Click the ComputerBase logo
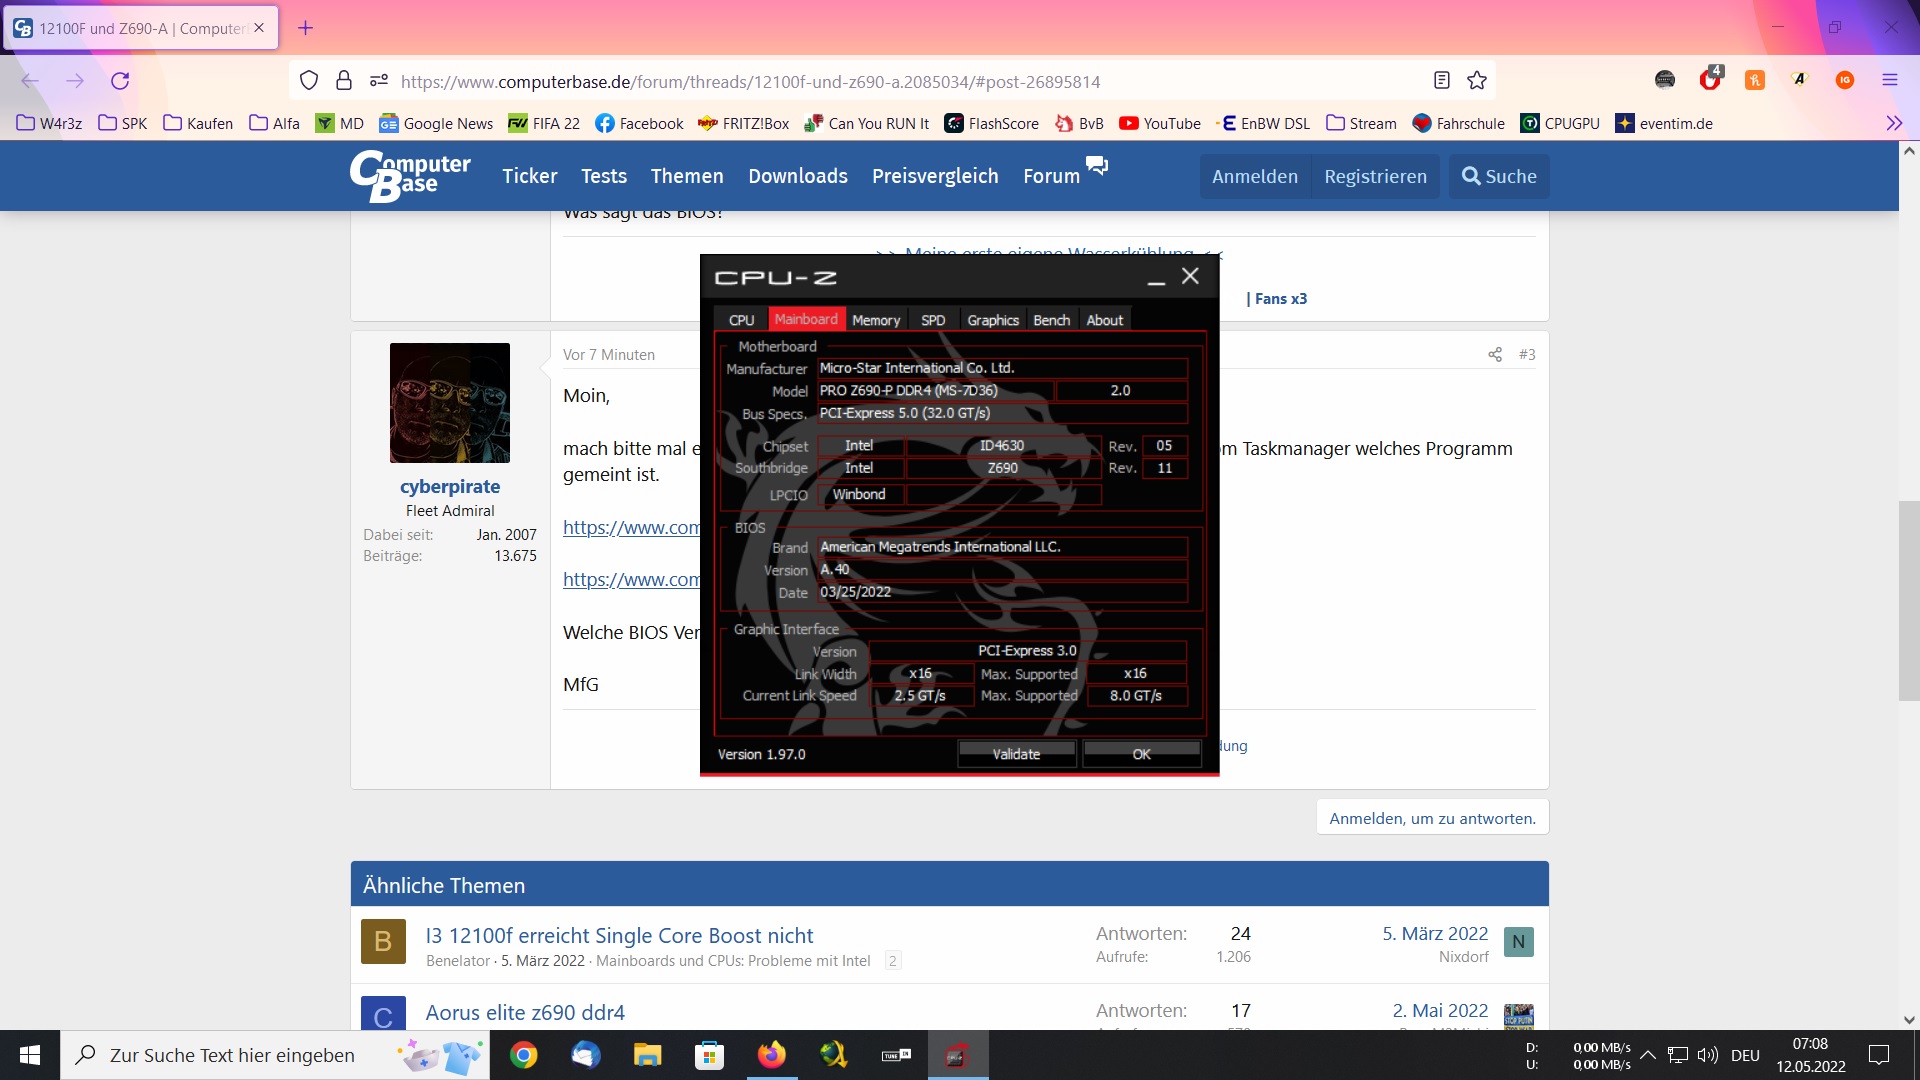This screenshot has height=1080, width=1920. 411,176
